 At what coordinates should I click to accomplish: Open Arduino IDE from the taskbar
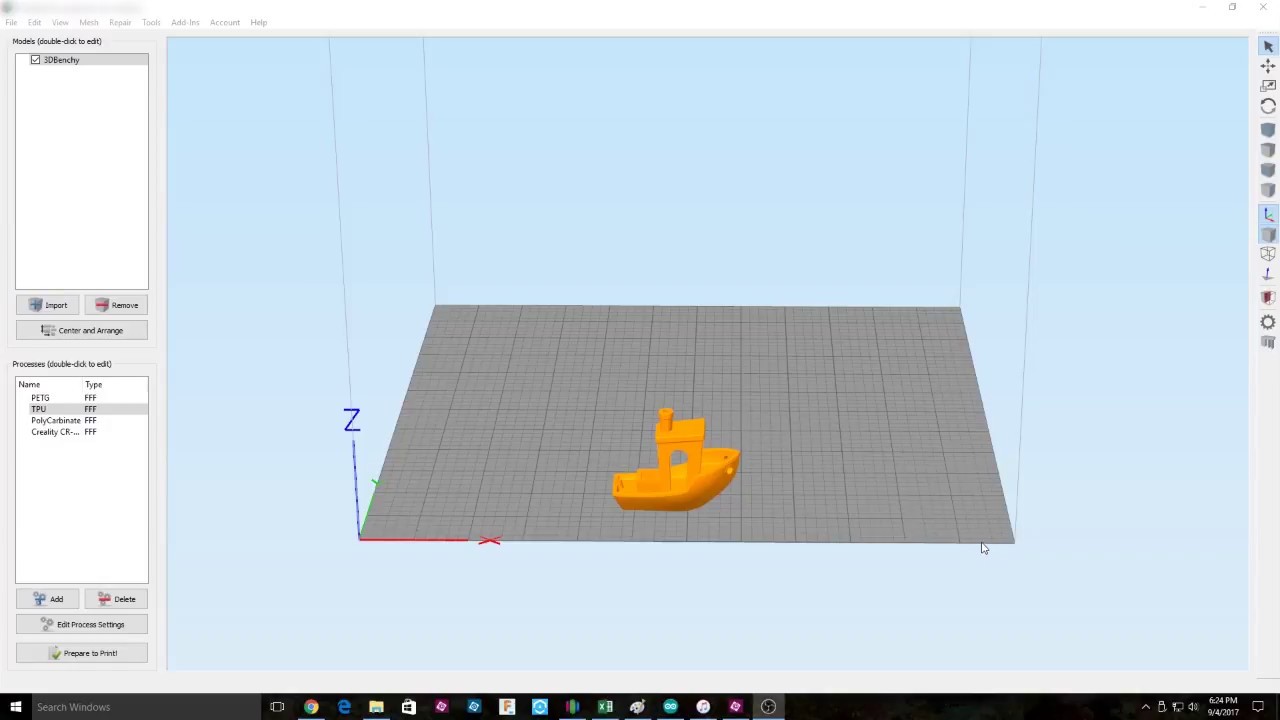670,707
